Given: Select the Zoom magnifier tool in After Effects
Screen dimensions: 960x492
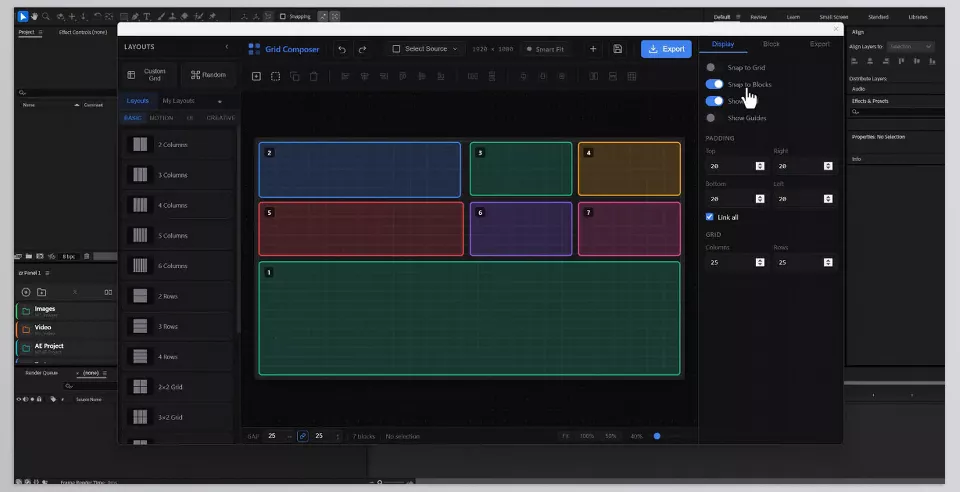Looking at the screenshot, I should (x=45, y=16).
